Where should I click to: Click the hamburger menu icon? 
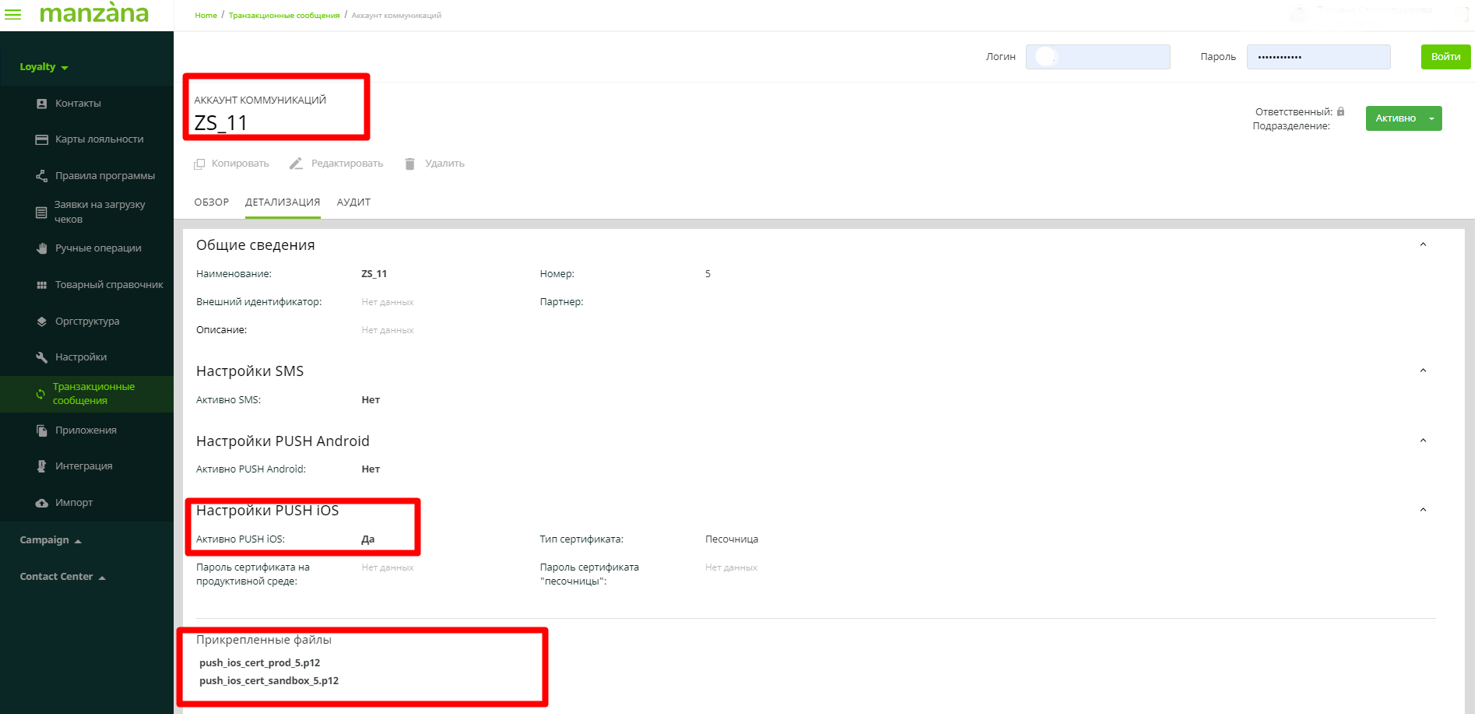coord(13,15)
